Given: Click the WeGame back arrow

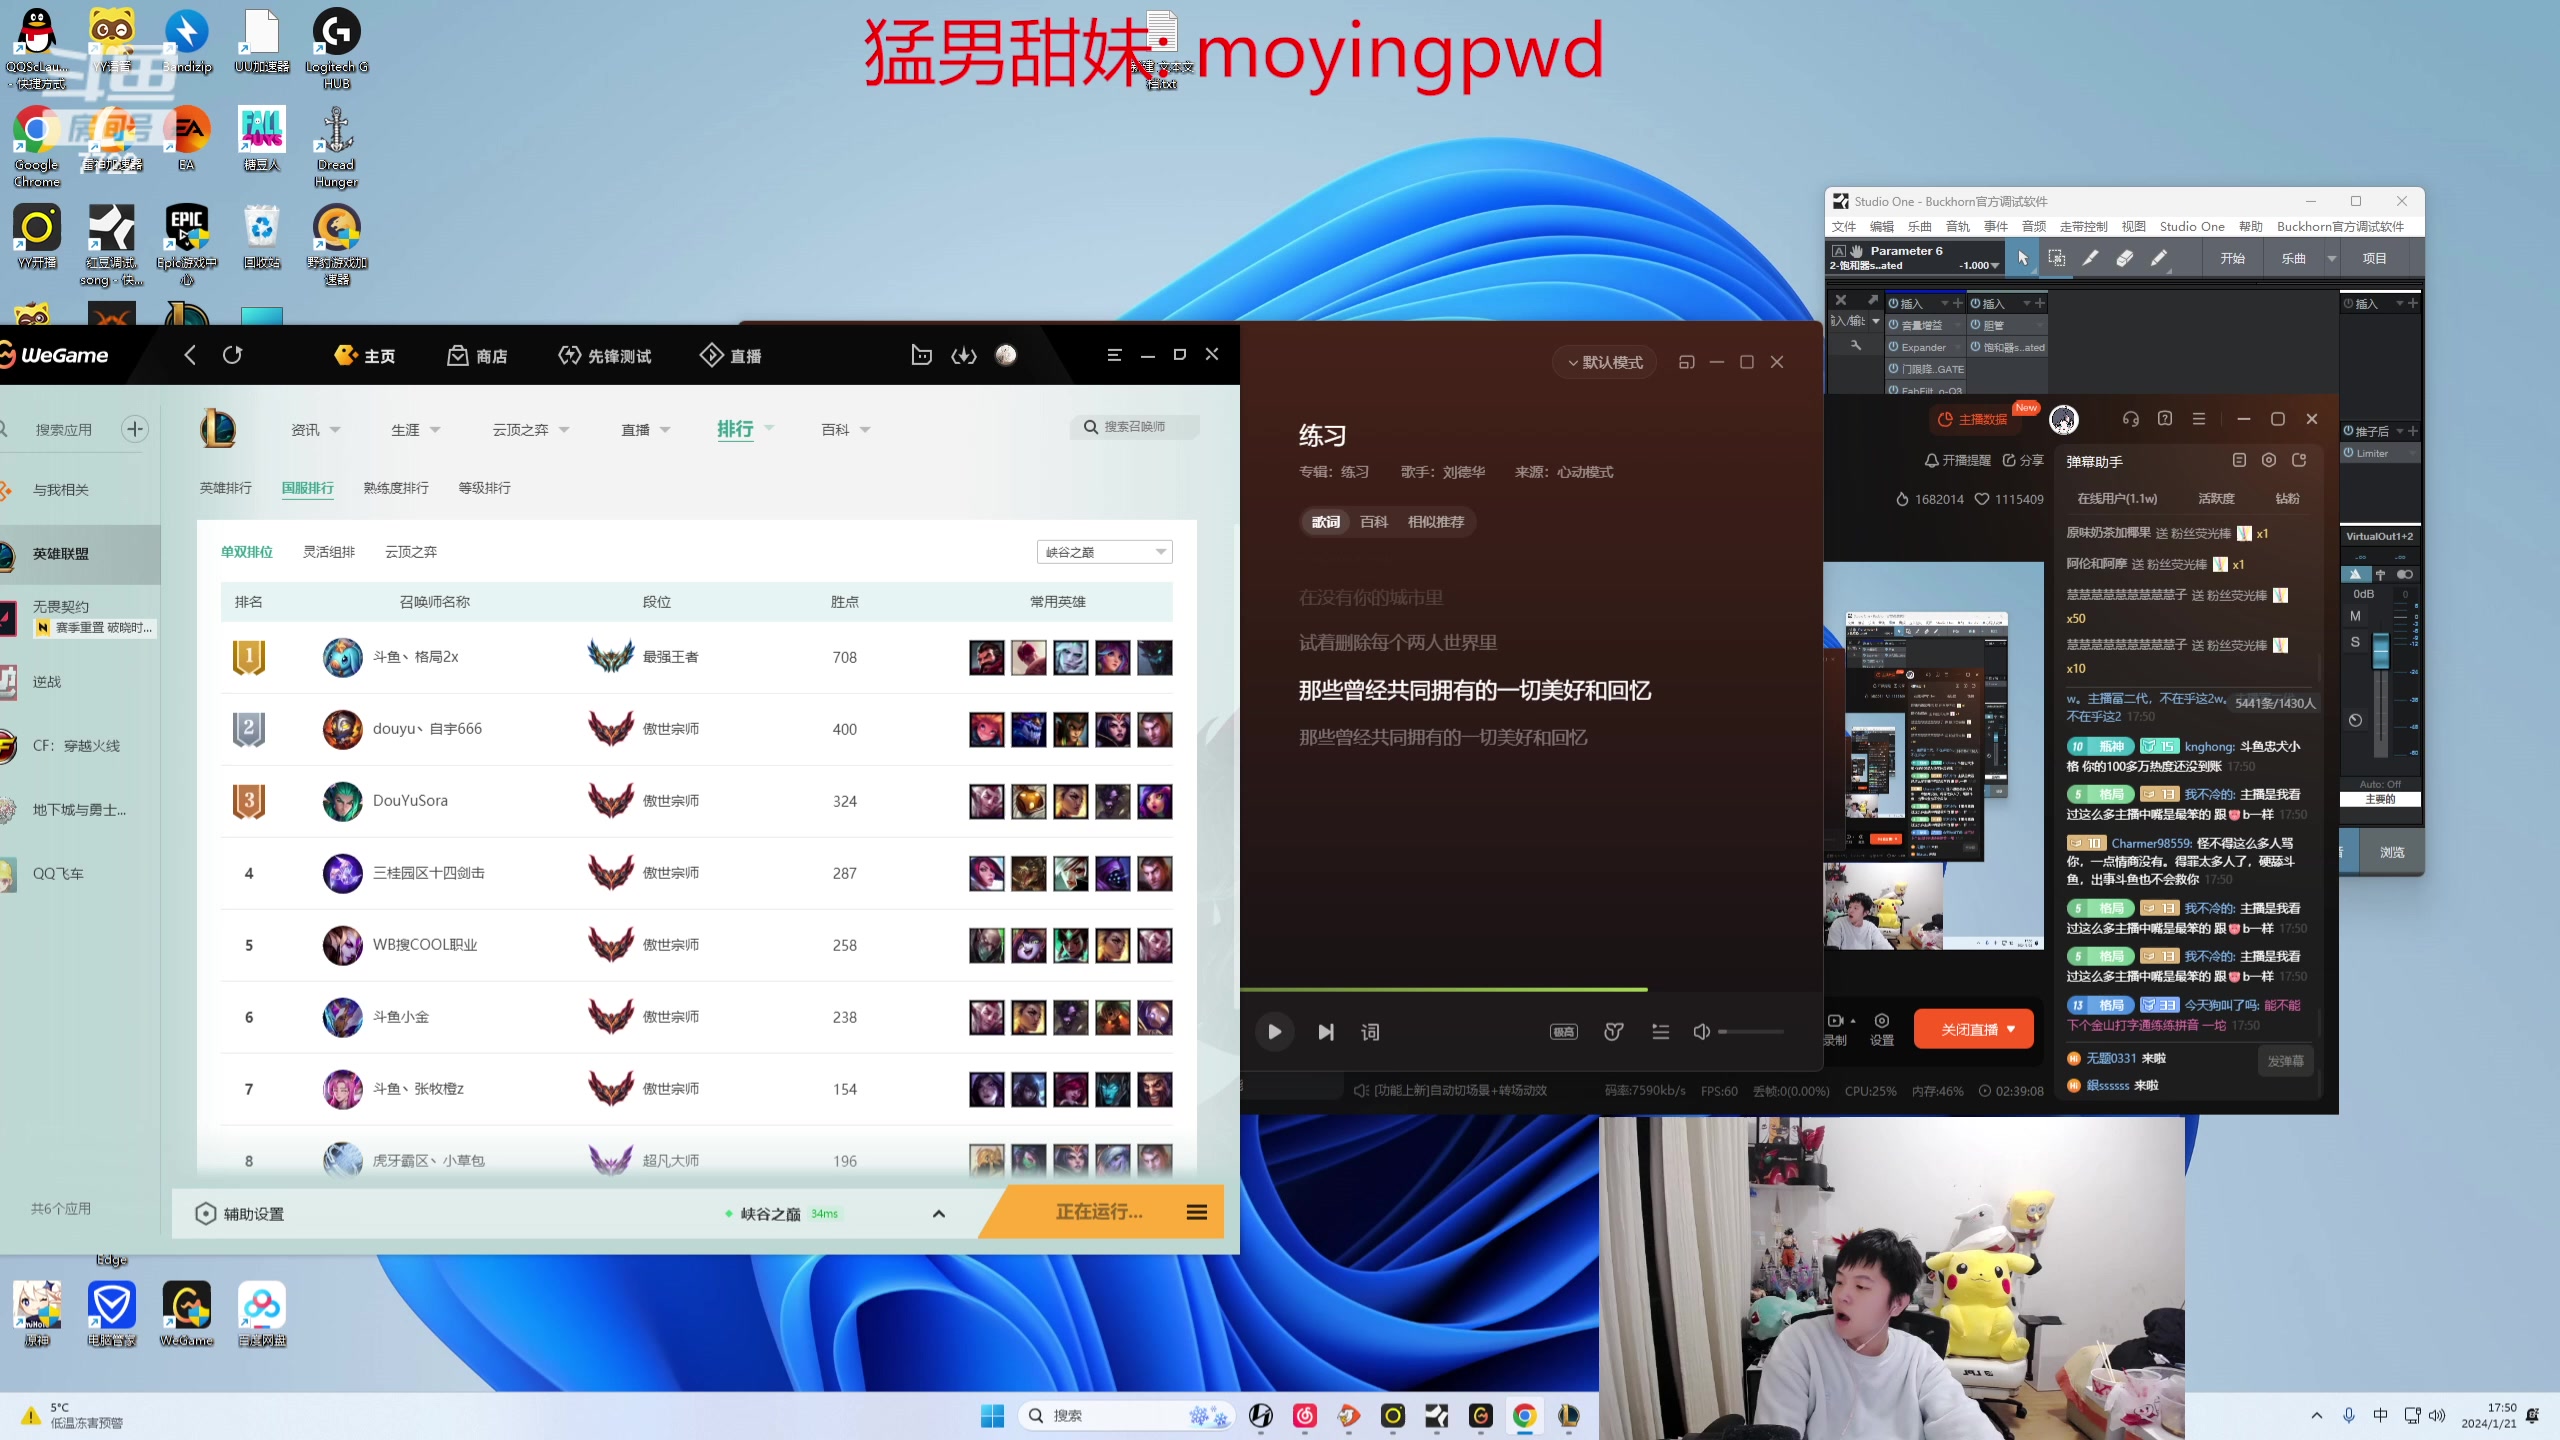Looking at the screenshot, I should pyautogui.click(x=190, y=355).
